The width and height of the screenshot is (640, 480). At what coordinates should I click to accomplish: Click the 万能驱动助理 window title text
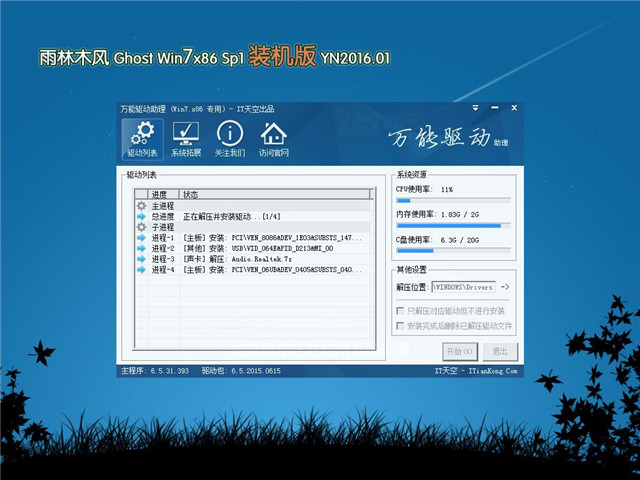[197, 109]
